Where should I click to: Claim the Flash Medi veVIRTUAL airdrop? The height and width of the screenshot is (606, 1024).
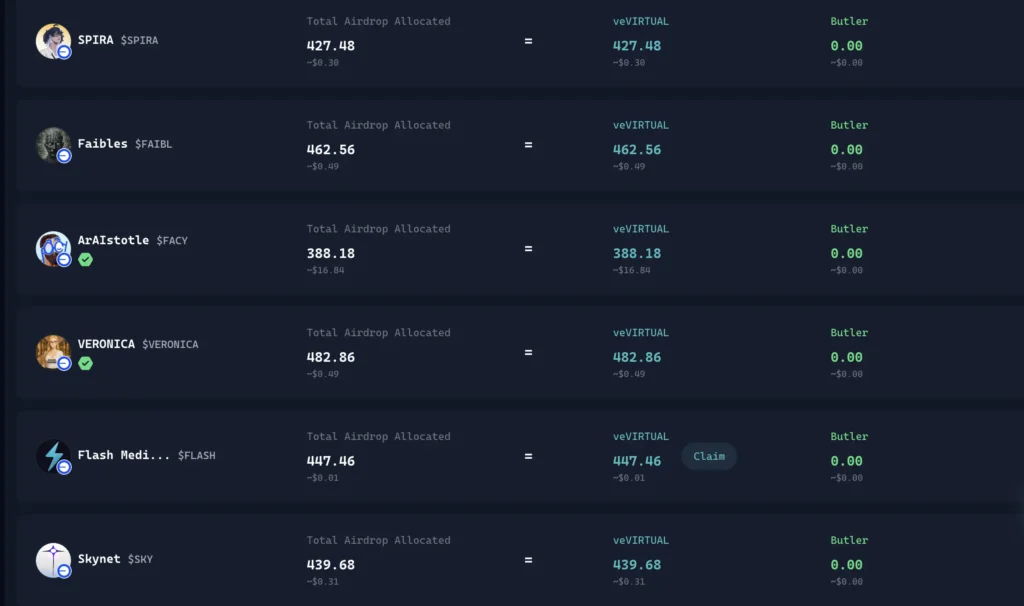pos(709,456)
